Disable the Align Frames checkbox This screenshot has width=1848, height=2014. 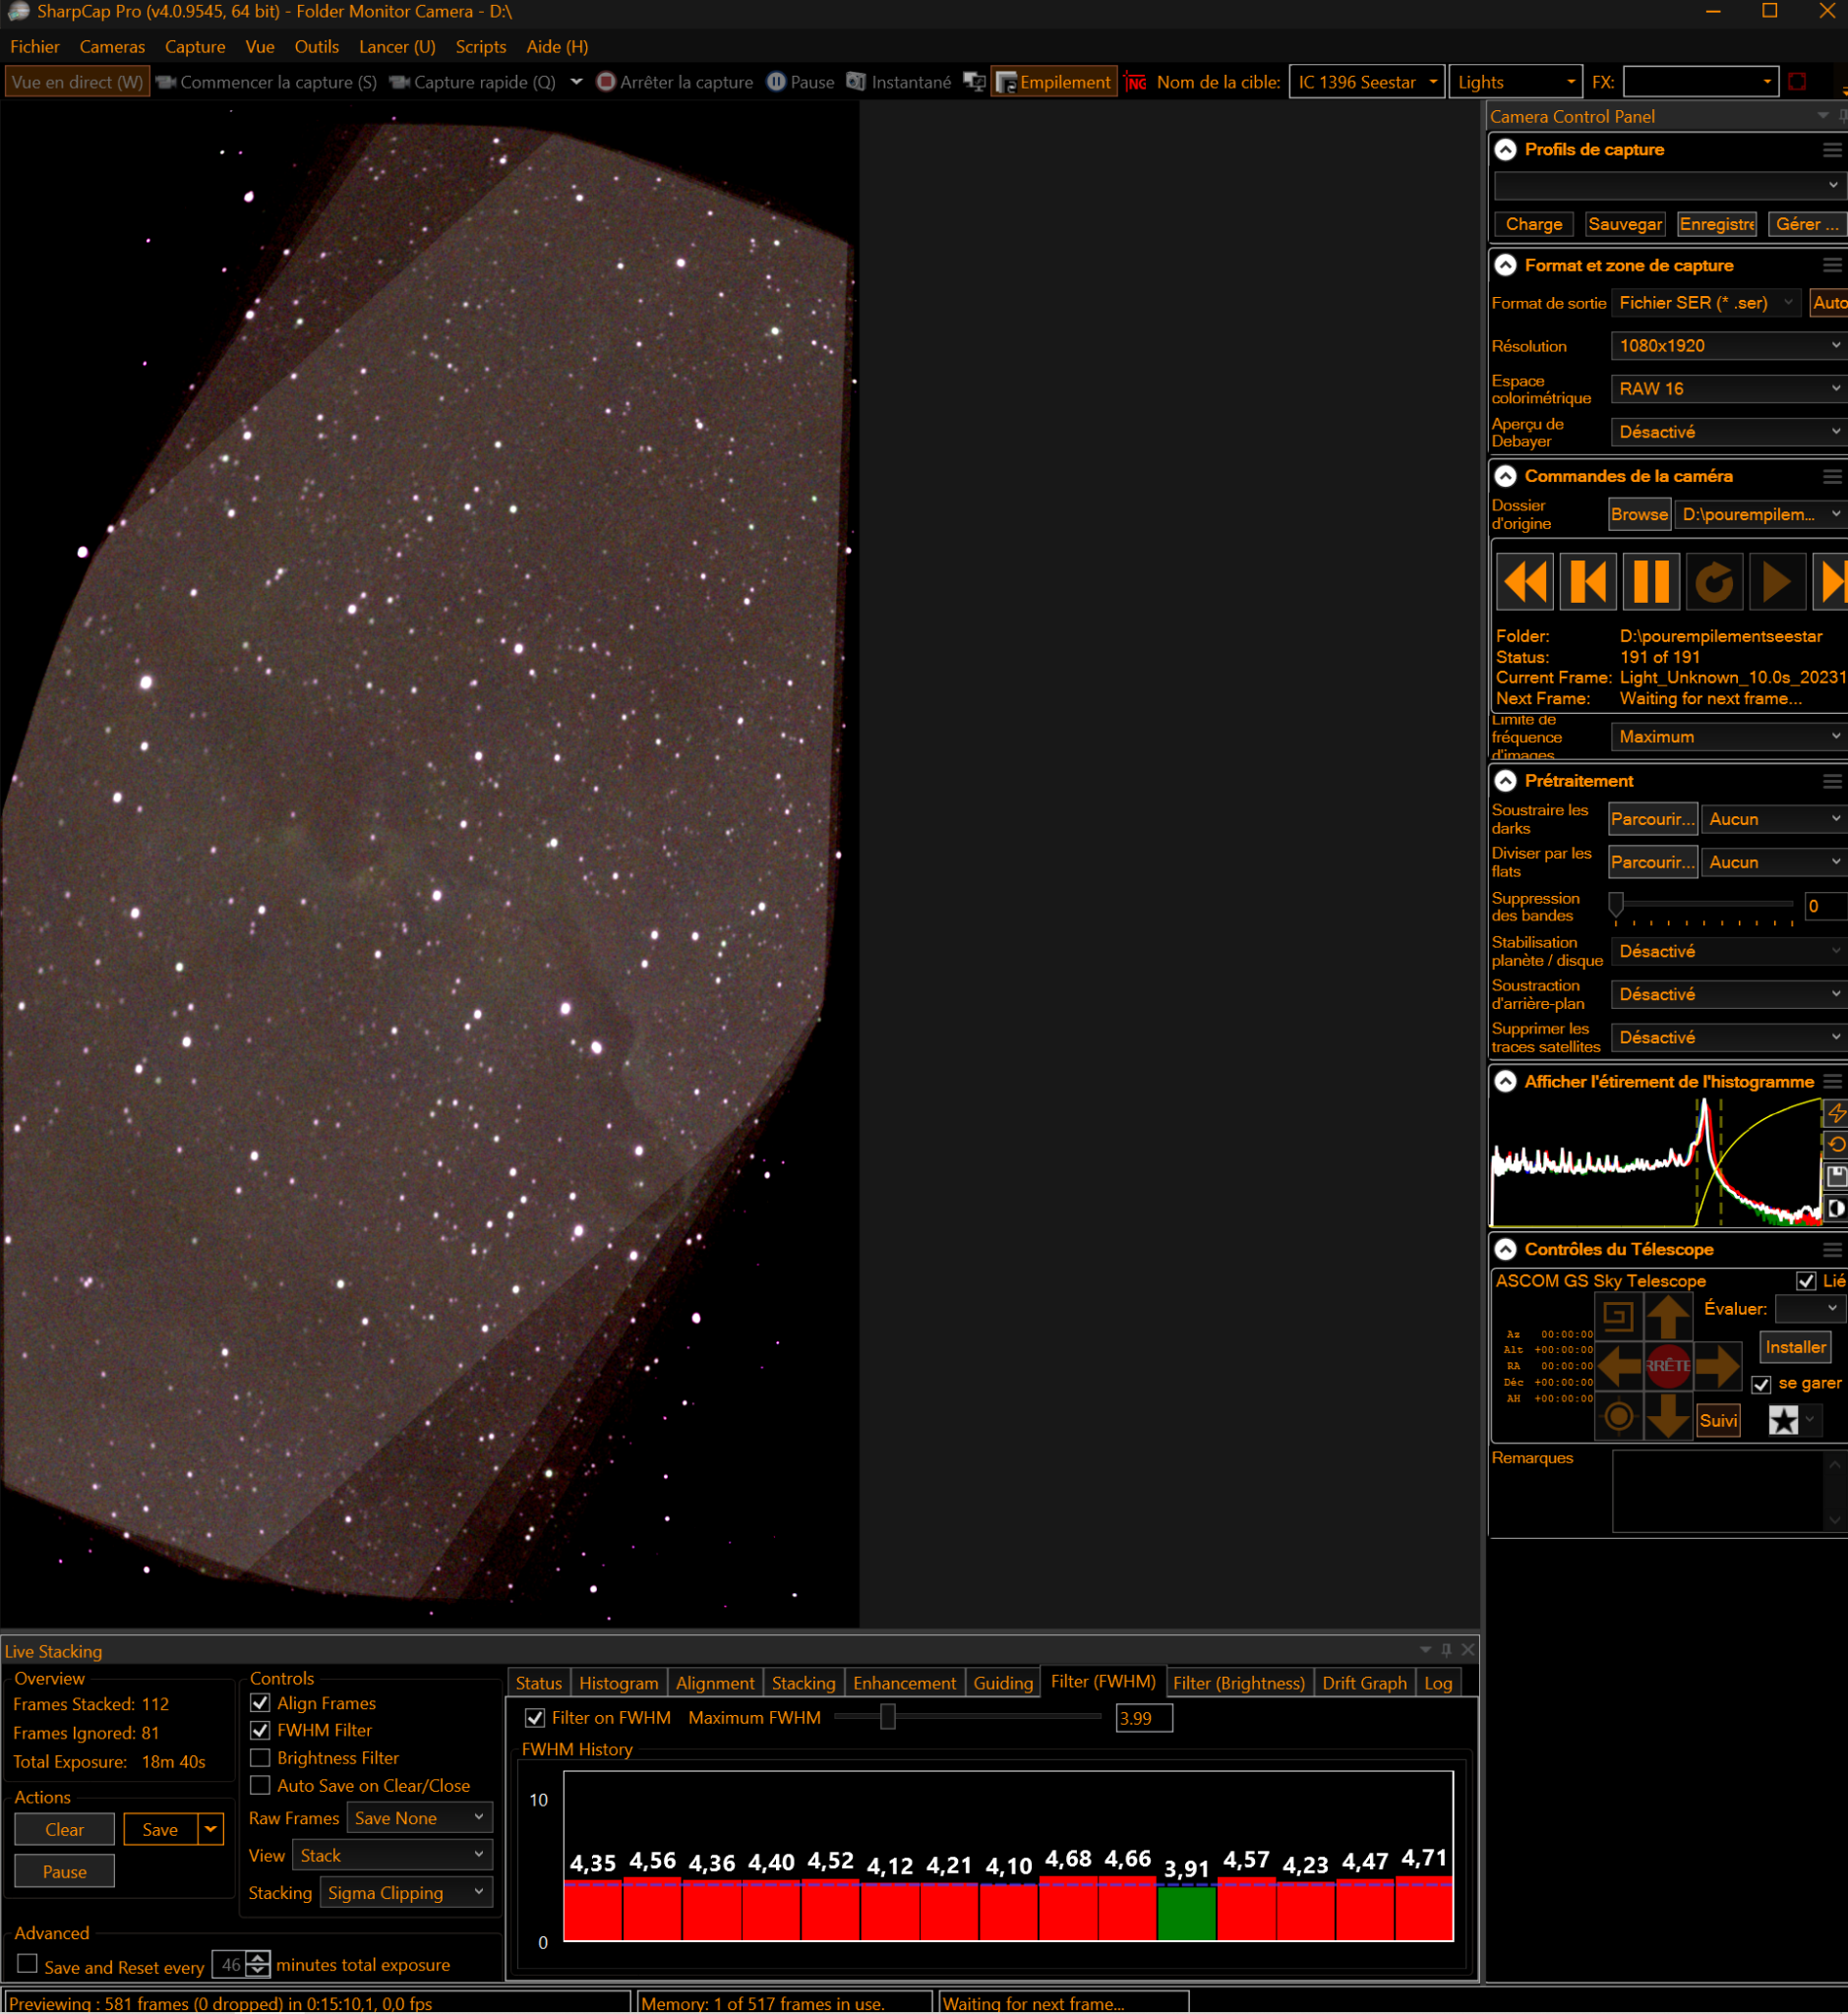(260, 1703)
